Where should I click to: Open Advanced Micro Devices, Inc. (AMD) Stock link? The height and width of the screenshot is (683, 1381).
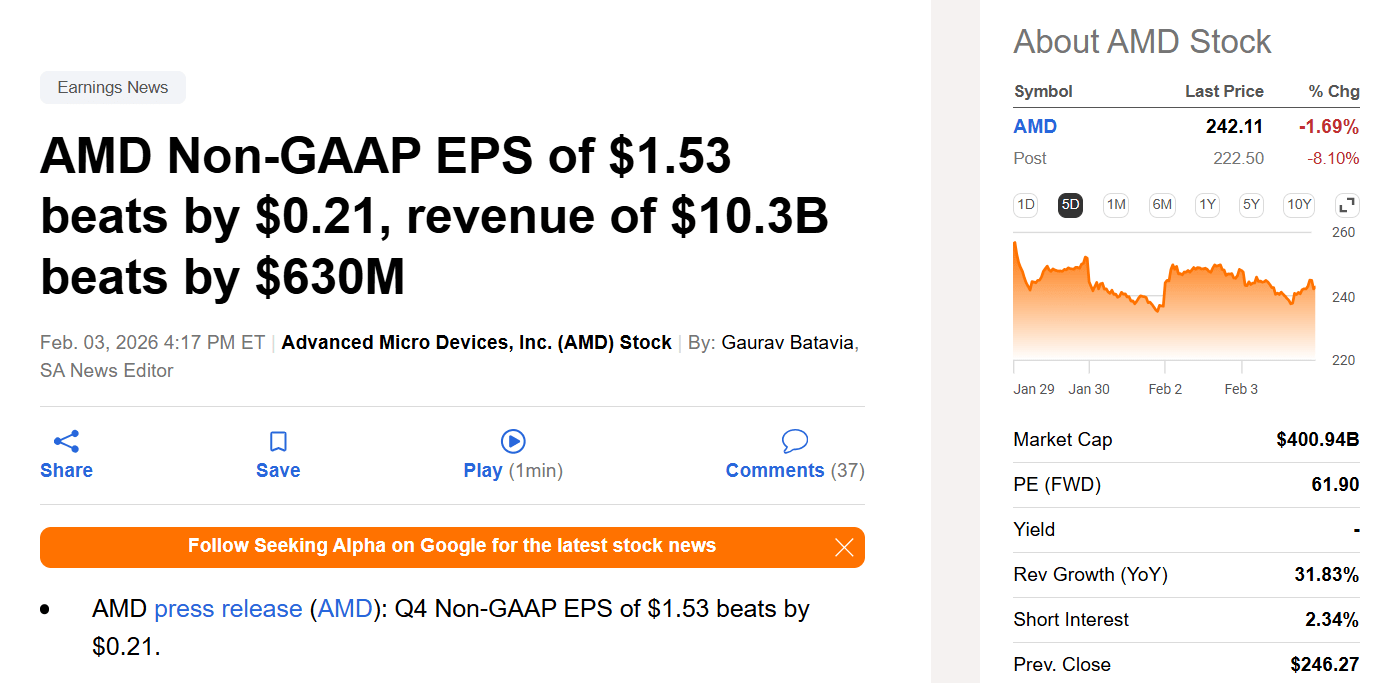[x=476, y=343]
